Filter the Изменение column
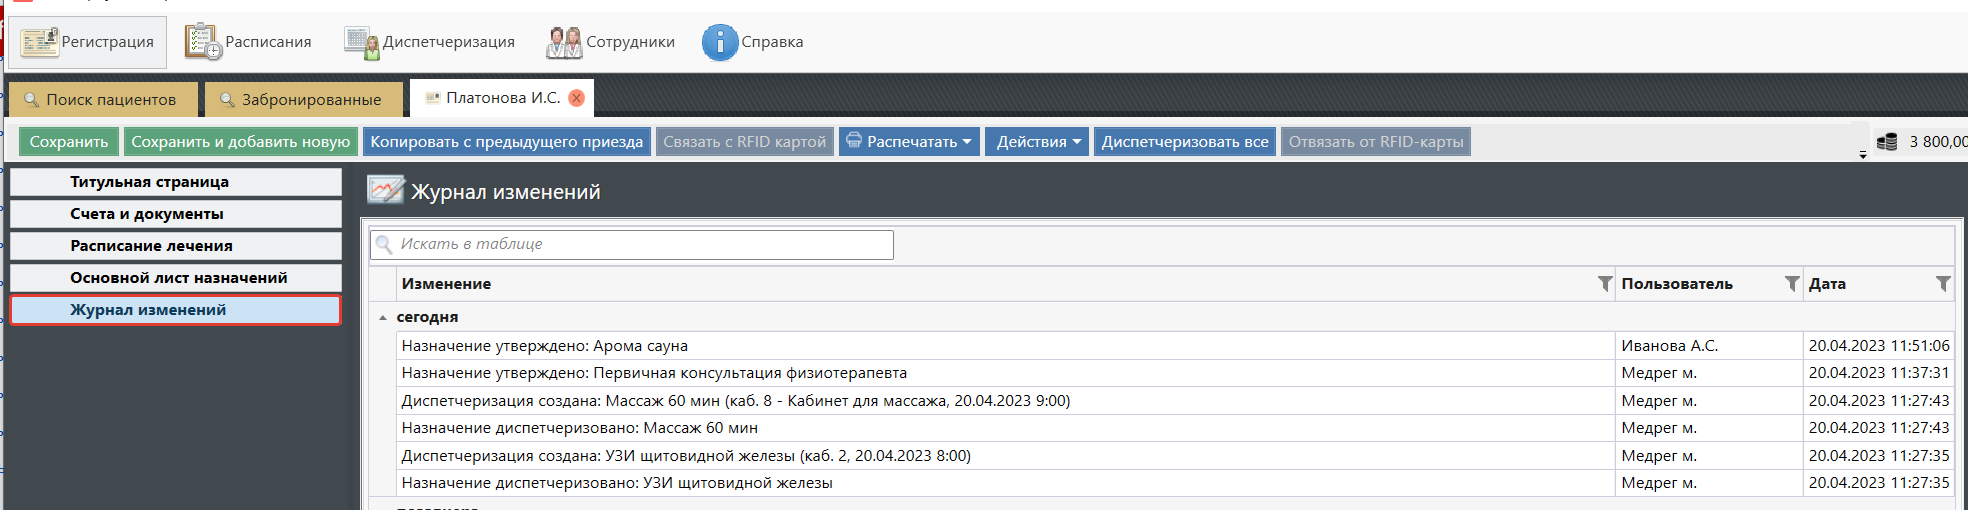The image size is (1968, 510). coord(1604,284)
